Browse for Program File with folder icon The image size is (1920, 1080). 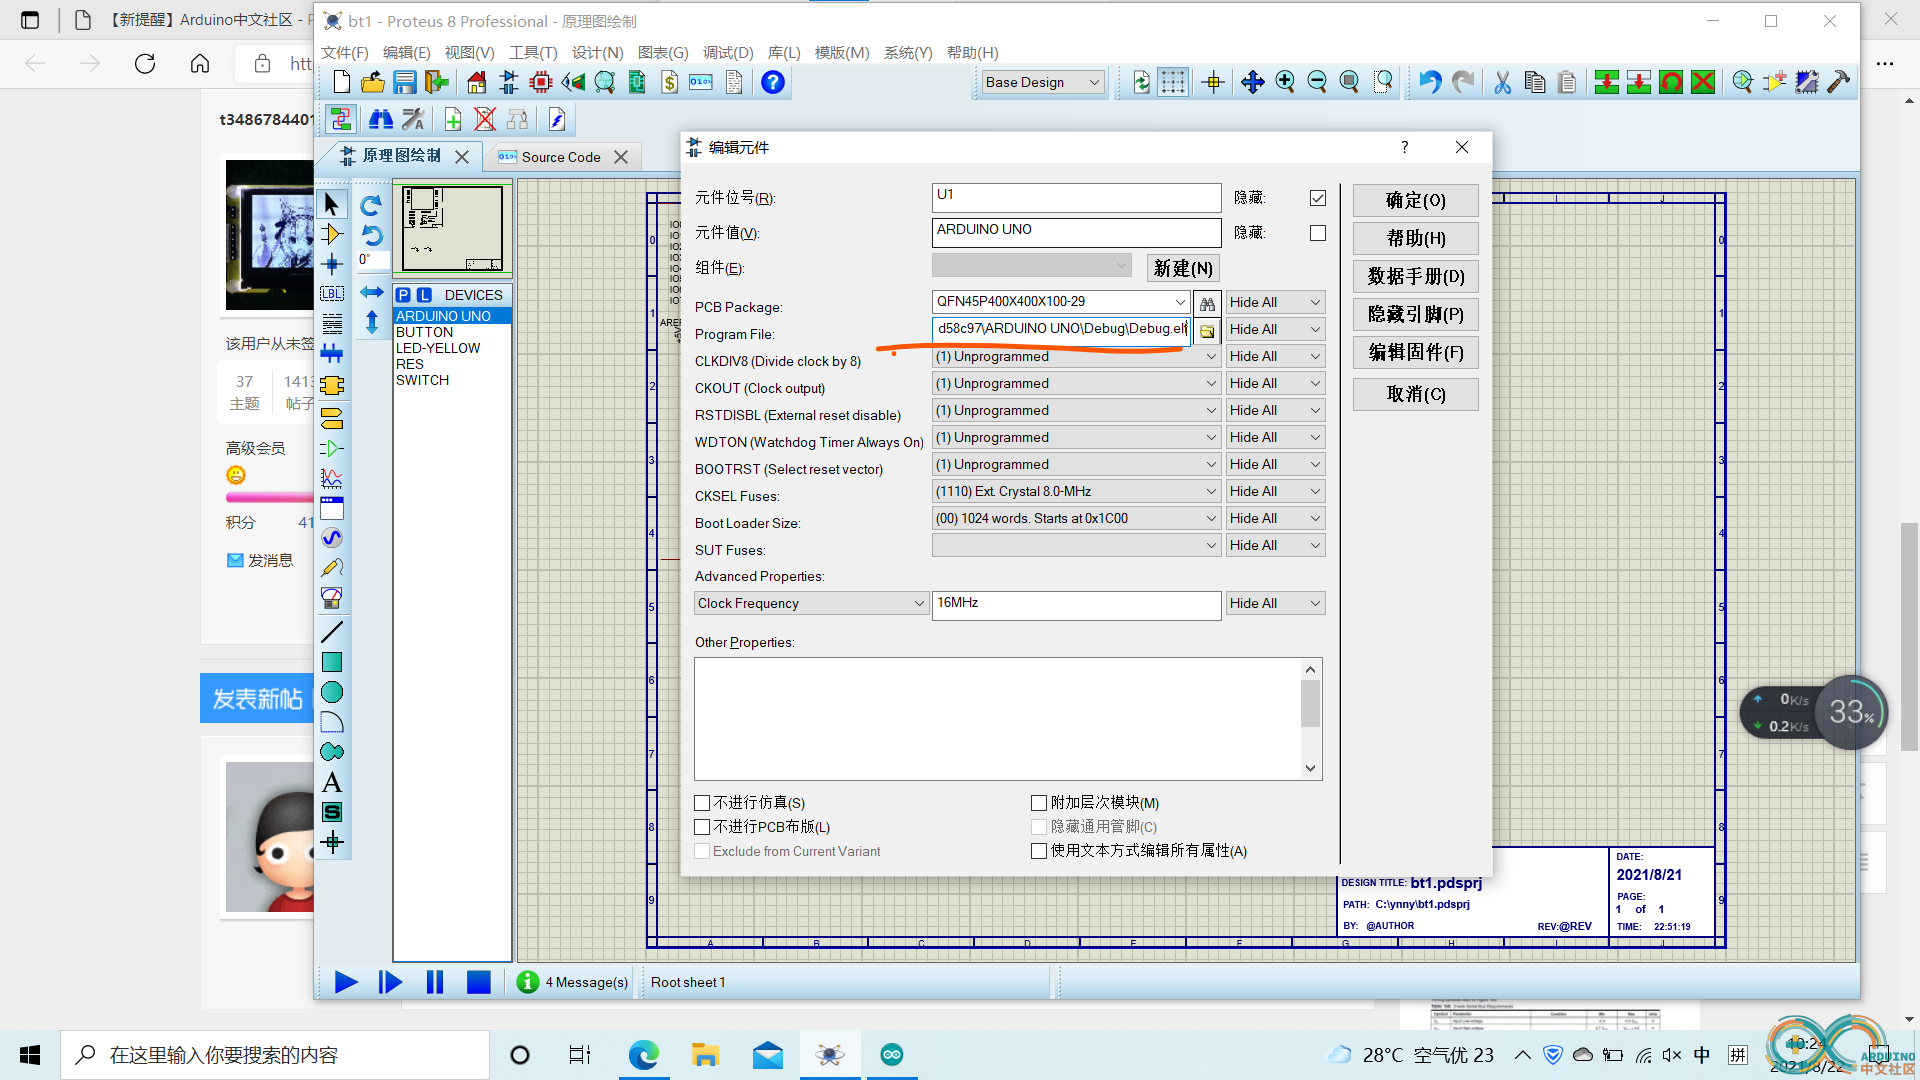[1207, 330]
